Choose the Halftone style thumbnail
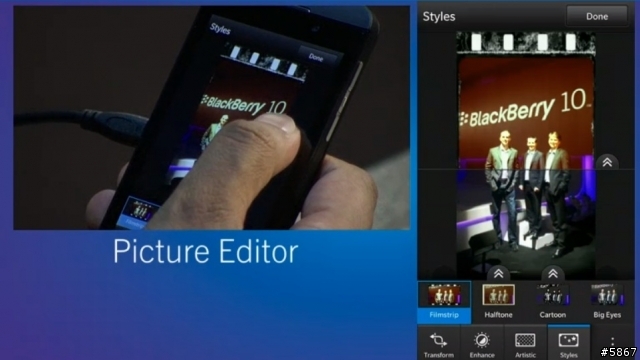This screenshot has width=640, height=360. point(498,302)
